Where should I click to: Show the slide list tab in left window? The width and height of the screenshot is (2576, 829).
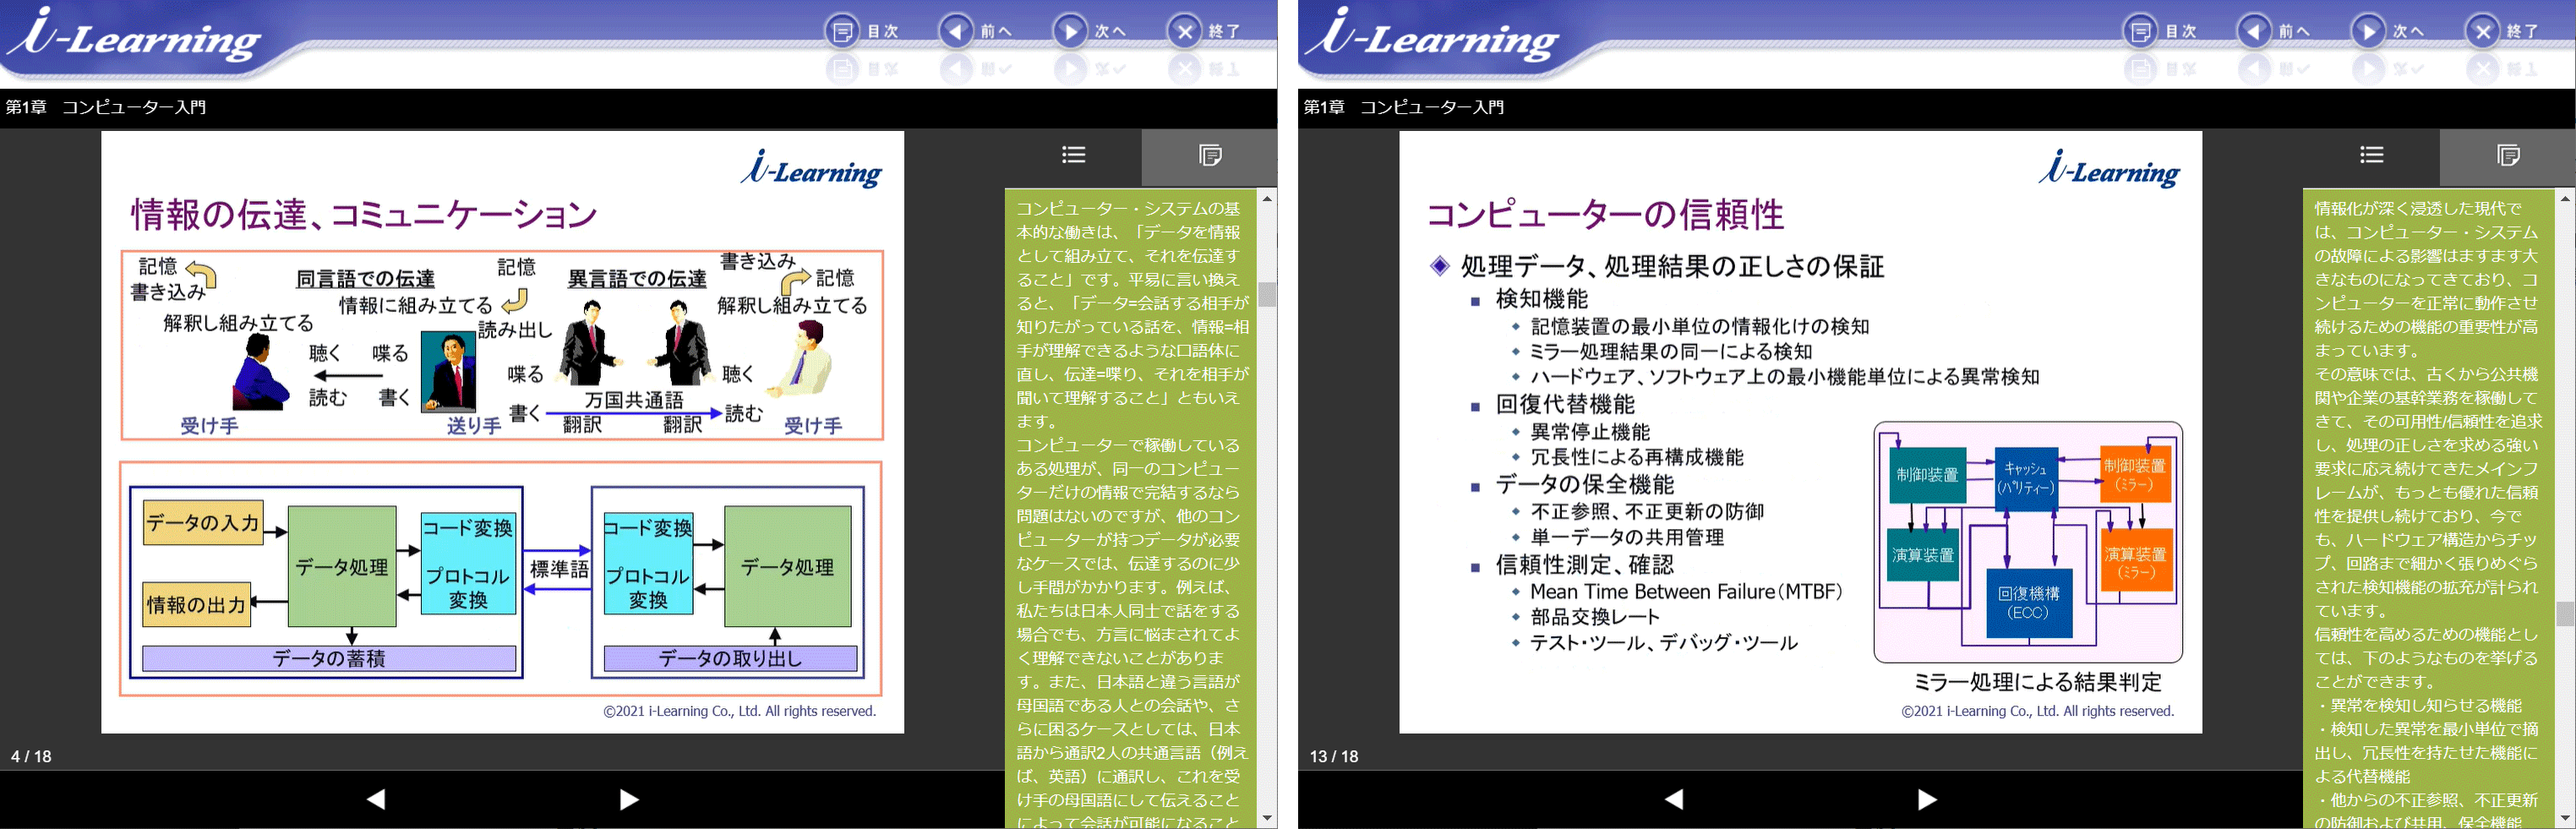[x=1073, y=155]
